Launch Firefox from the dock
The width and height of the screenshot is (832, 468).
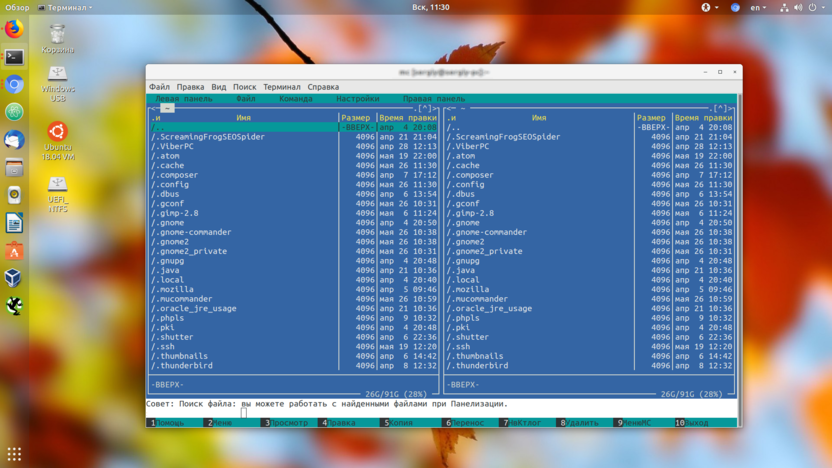(x=14, y=30)
